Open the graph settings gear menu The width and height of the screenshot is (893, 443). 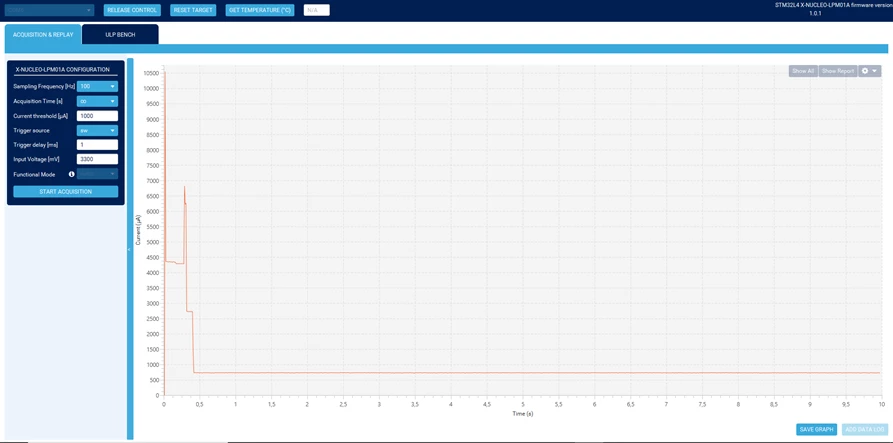[870, 71]
